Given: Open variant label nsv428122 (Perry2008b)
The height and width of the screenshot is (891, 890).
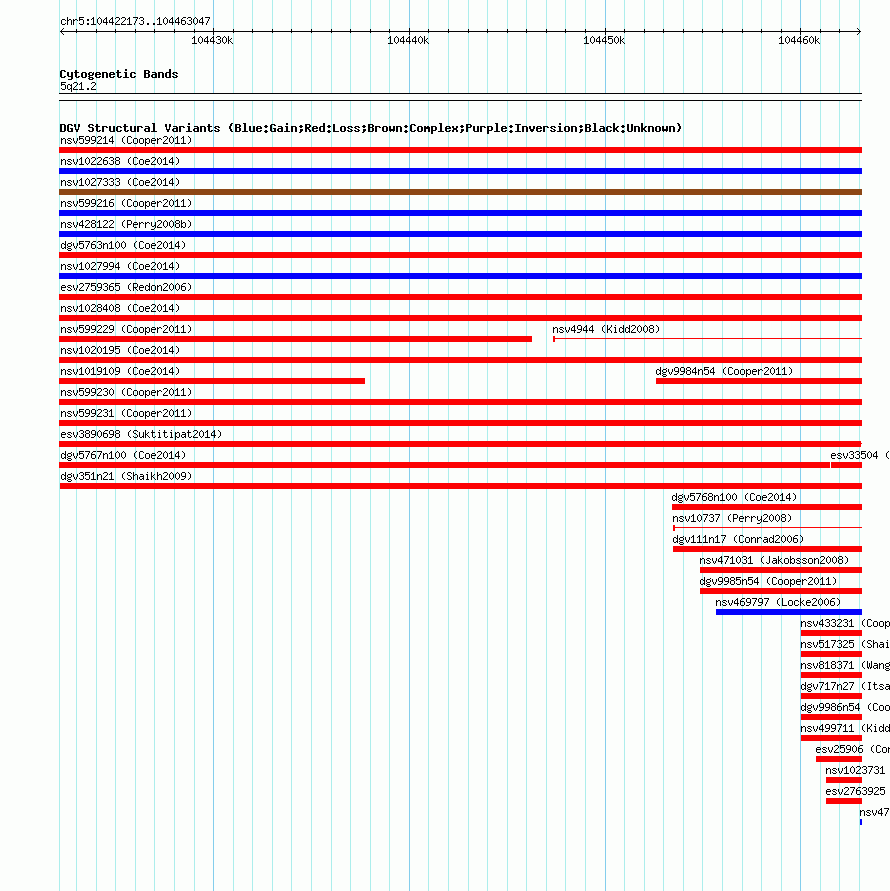Looking at the screenshot, I should (126, 224).
